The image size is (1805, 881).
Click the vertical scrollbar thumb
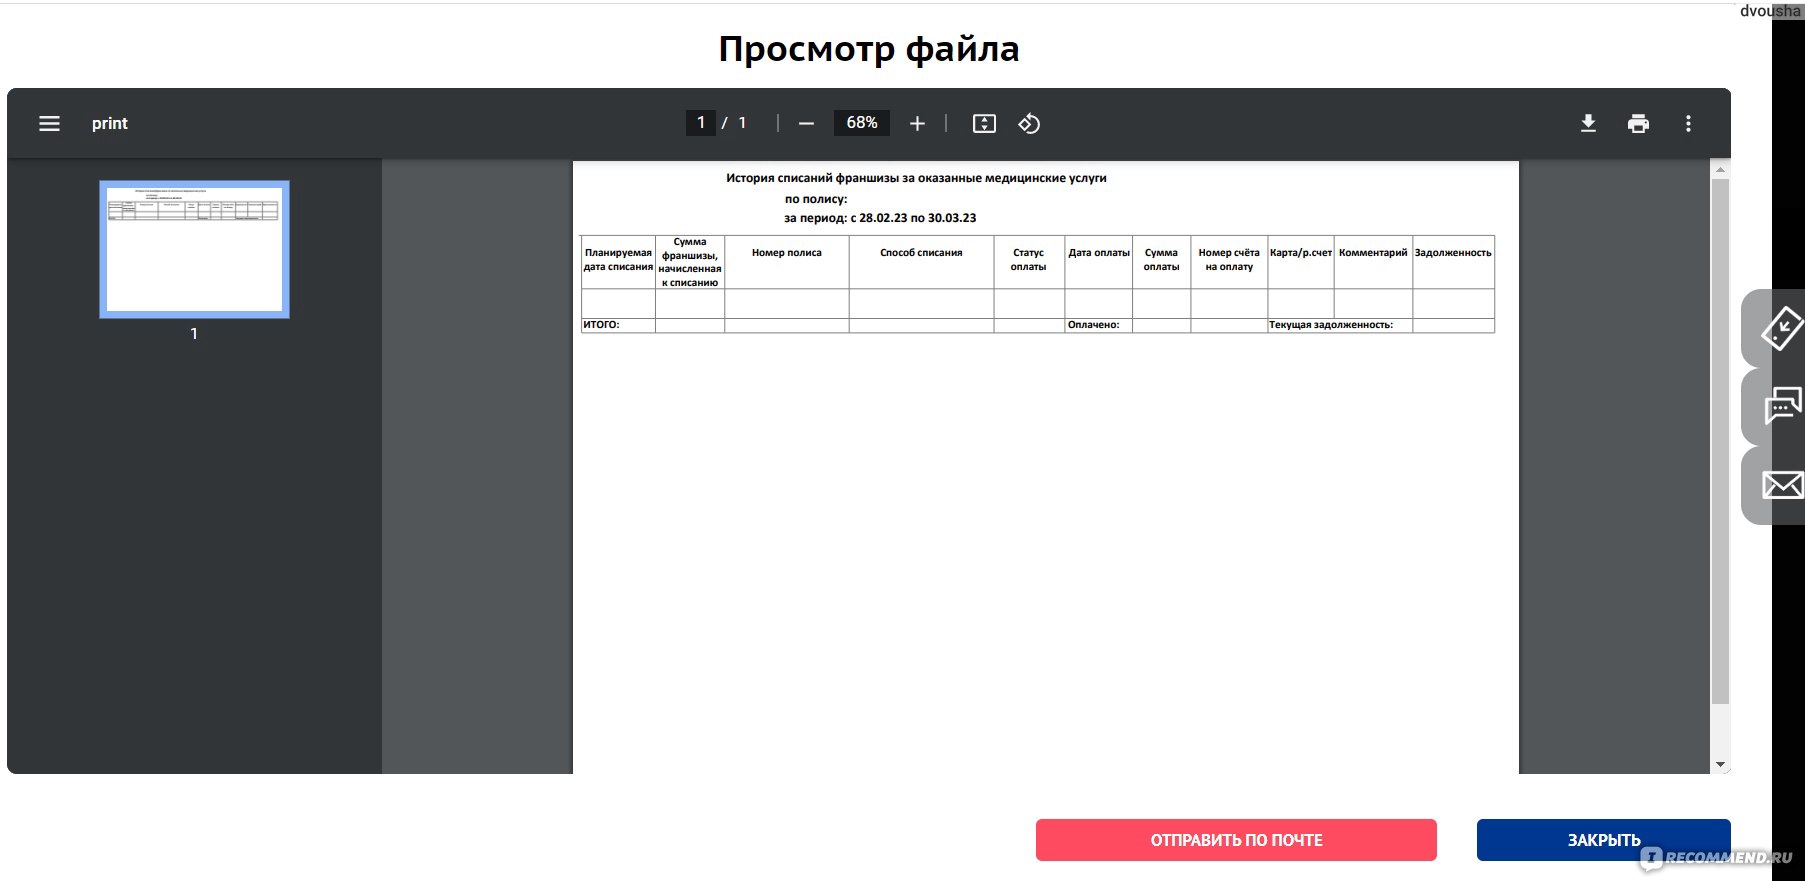click(1720, 441)
